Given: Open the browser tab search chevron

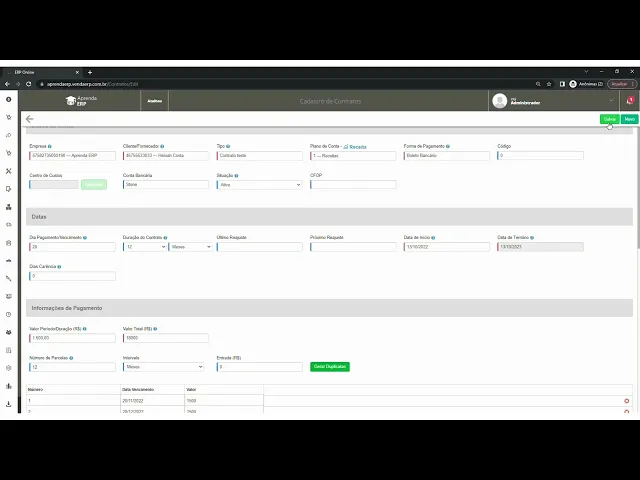Looking at the screenshot, I should (x=586, y=71).
